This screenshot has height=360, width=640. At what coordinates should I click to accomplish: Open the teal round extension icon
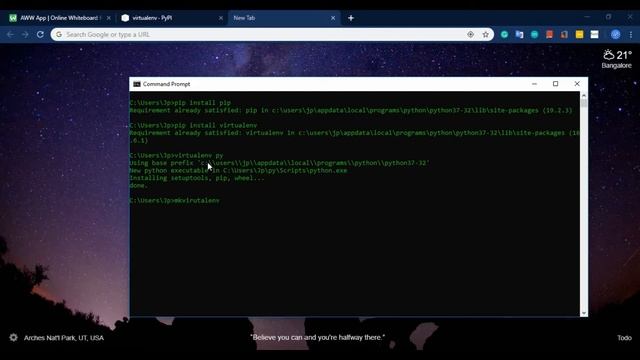coord(534,35)
